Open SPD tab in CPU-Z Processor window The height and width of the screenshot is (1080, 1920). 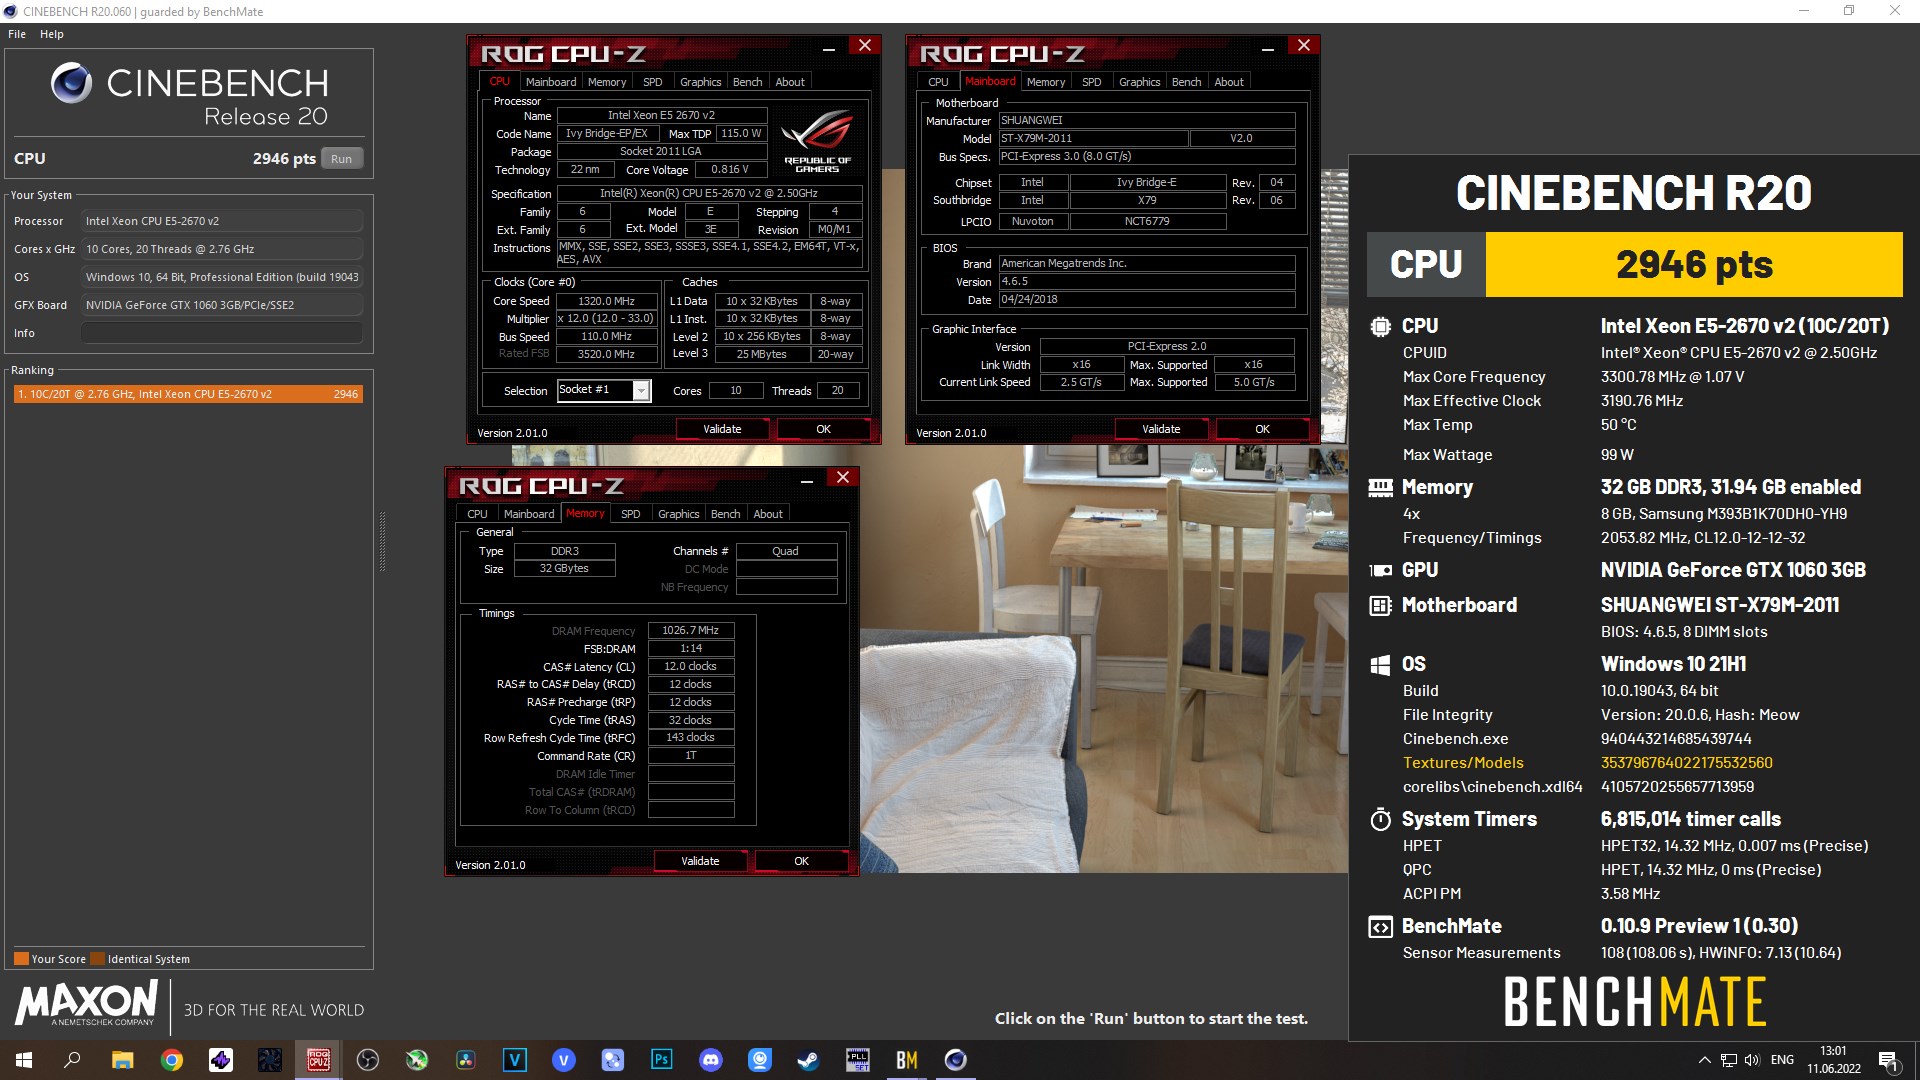coord(652,82)
